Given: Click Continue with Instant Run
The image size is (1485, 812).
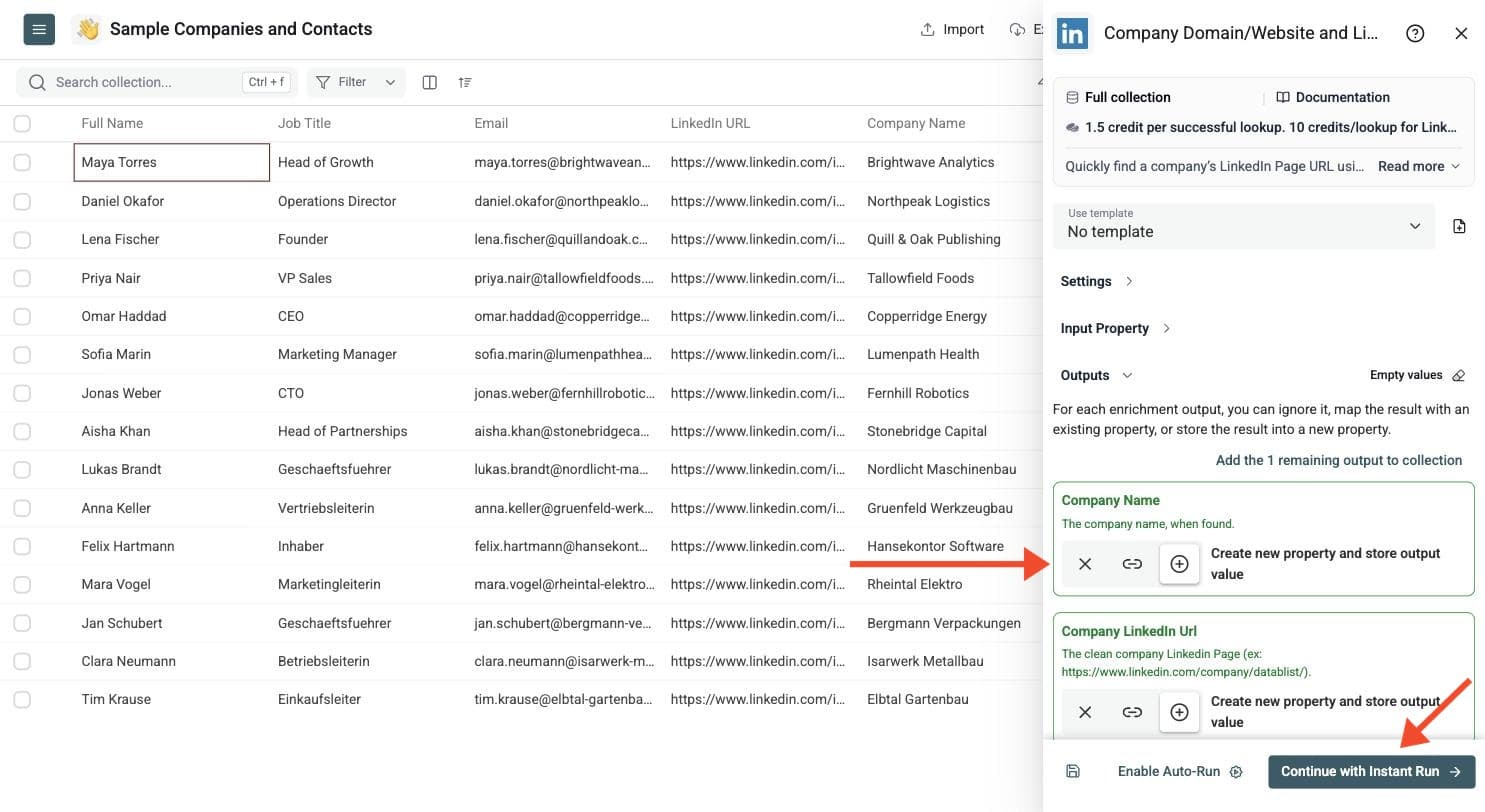Looking at the screenshot, I should 1371,771.
